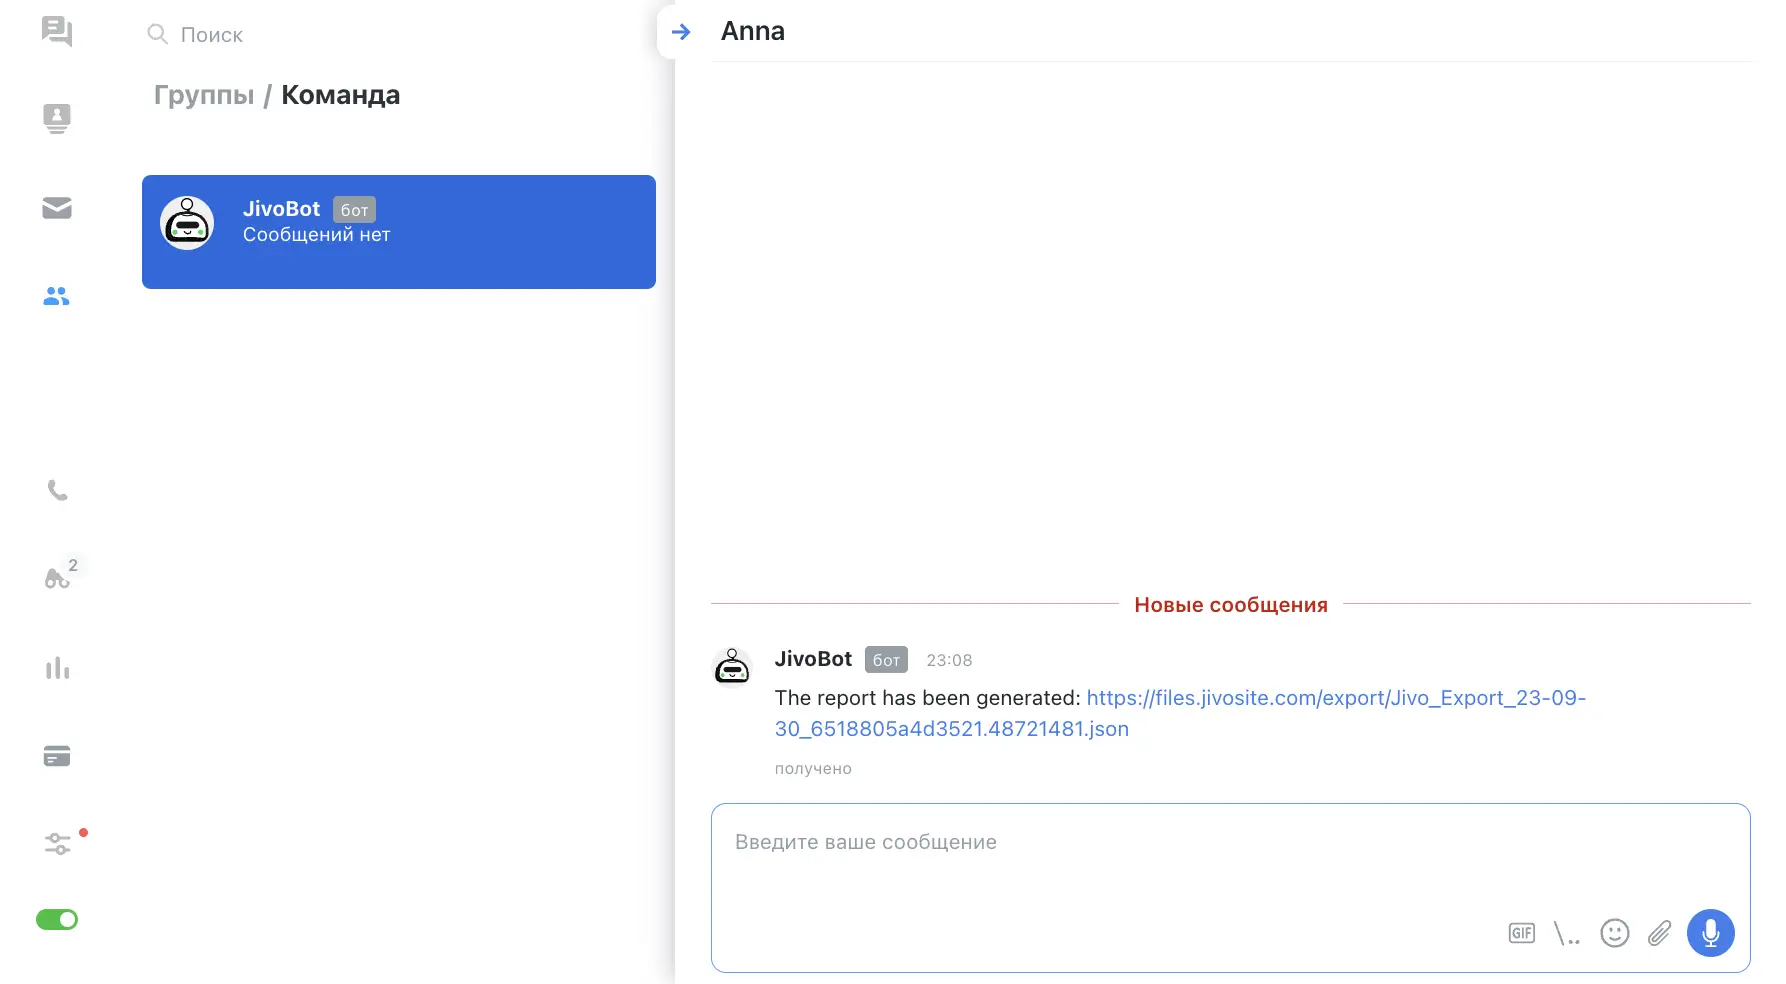Click the Группы breadcrumb
Viewport: 1786px width, 984px height.
click(x=204, y=95)
